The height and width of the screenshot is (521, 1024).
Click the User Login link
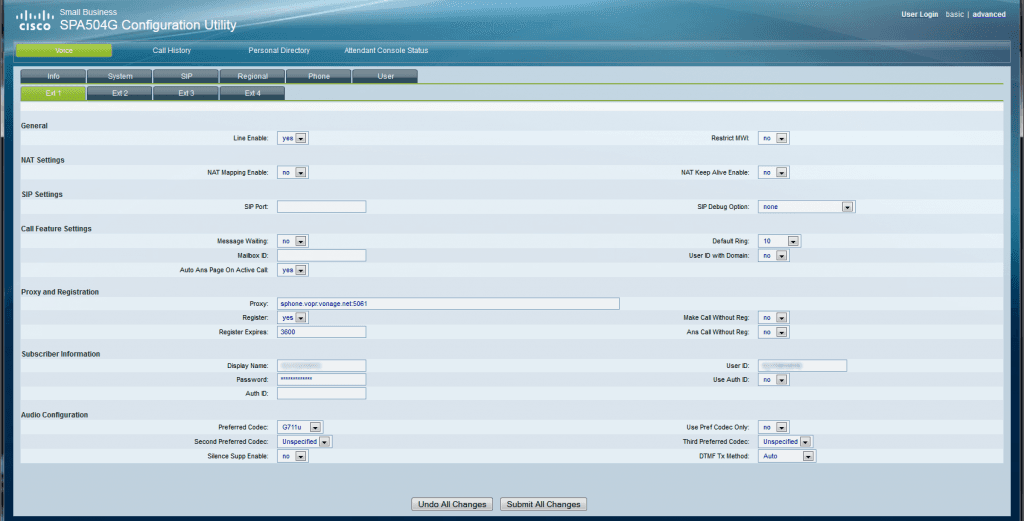(919, 14)
